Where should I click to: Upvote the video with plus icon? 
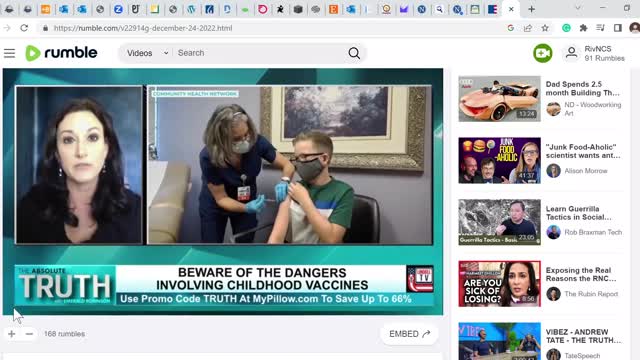(x=11, y=334)
